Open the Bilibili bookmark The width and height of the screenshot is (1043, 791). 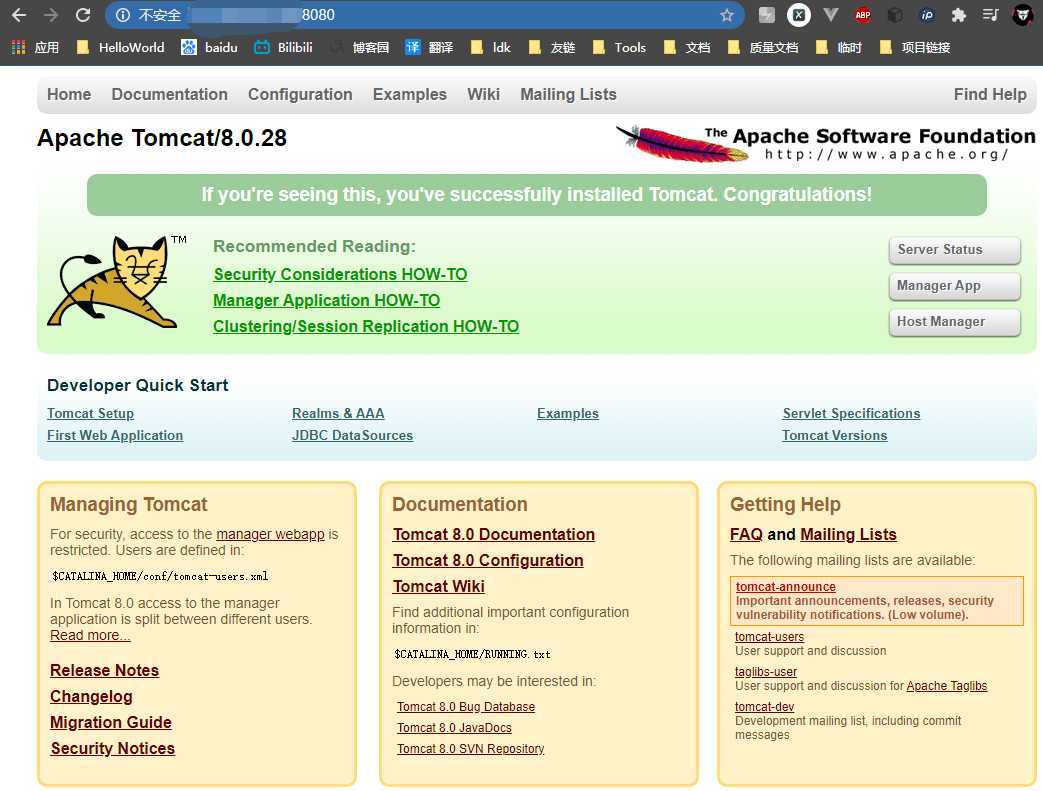283,47
